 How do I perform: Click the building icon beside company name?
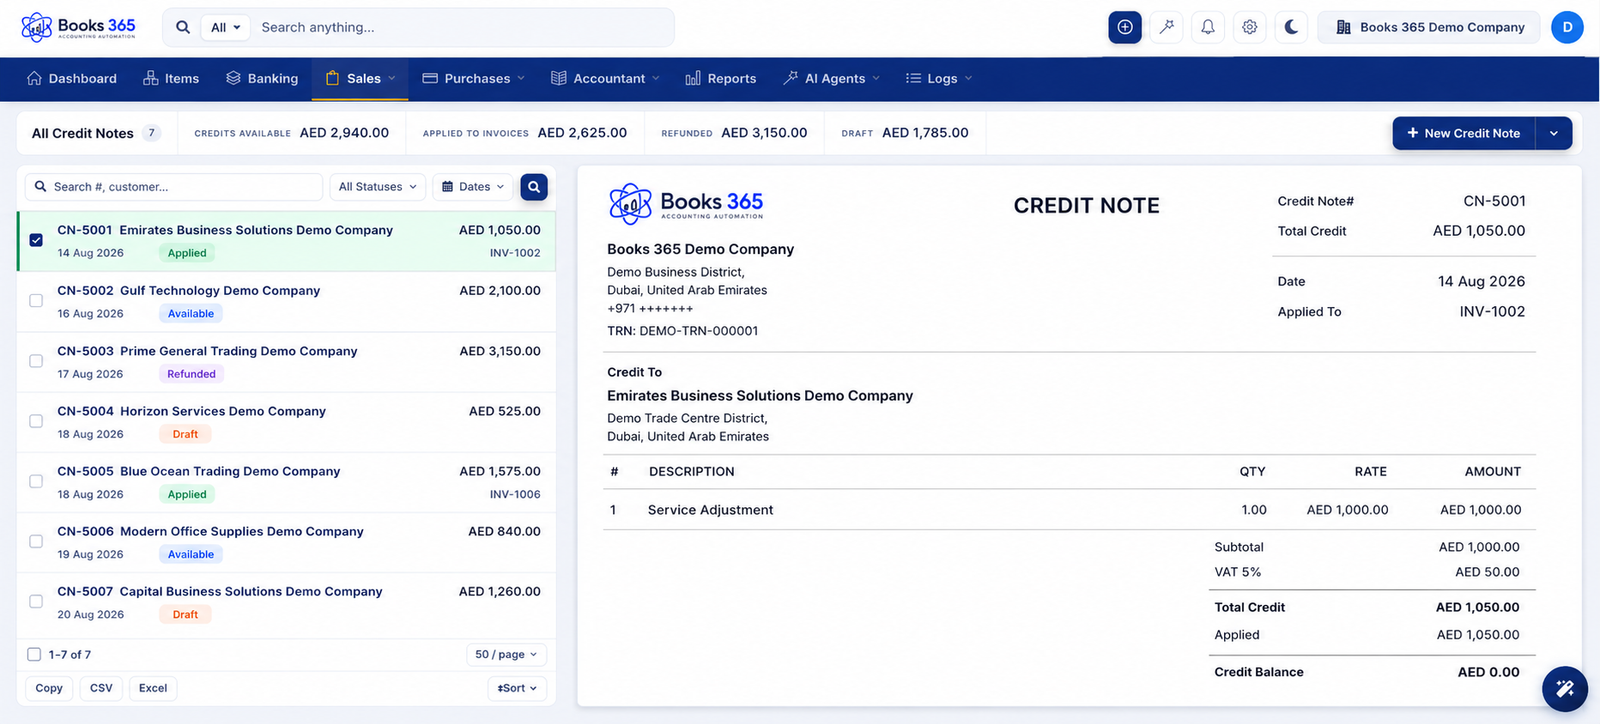[x=1344, y=27]
